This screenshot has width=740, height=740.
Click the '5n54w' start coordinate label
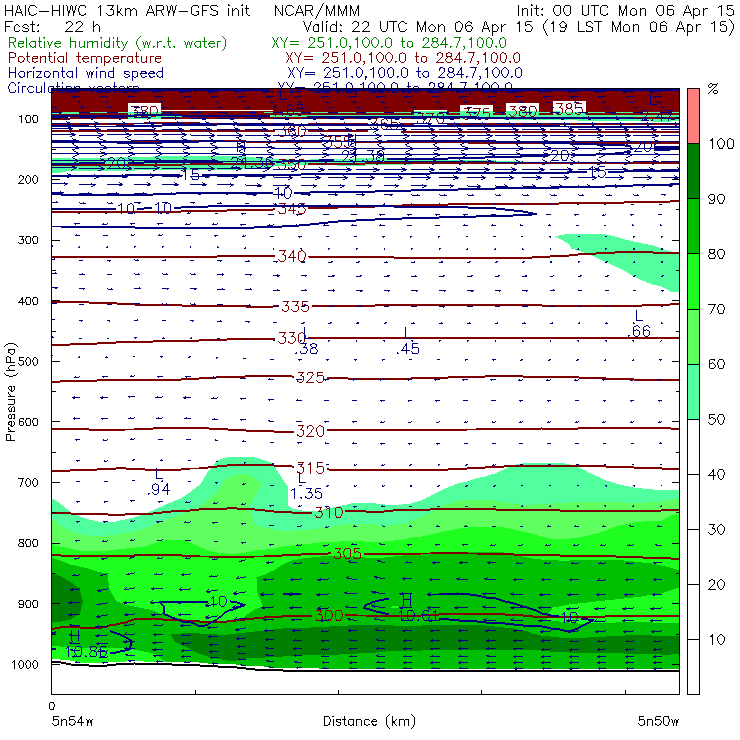coord(73,721)
